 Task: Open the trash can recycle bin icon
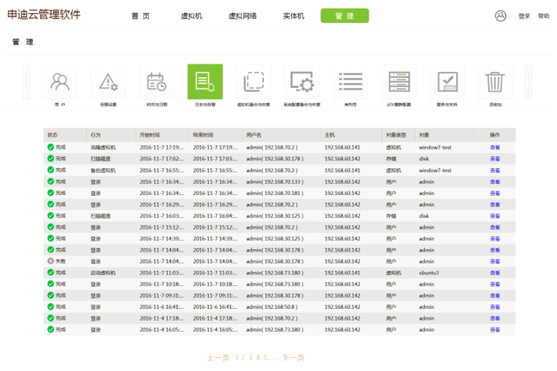point(496,82)
